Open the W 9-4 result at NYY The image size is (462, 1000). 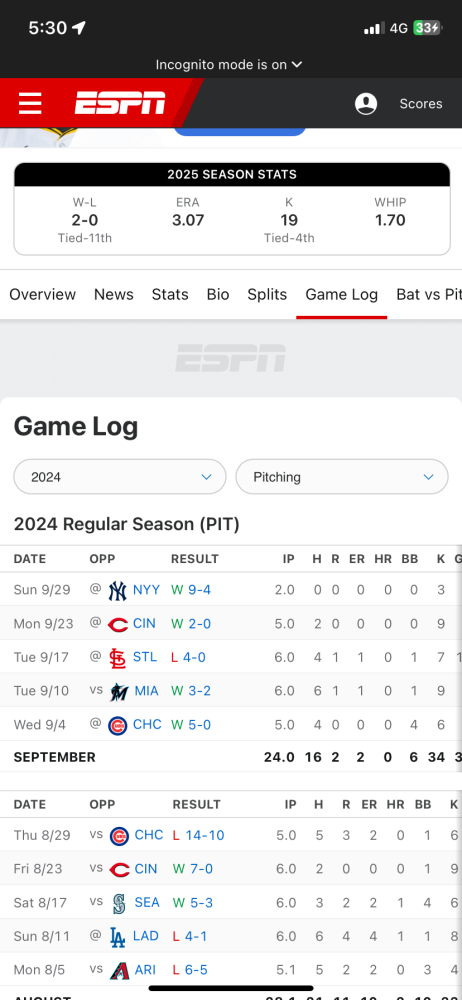point(191,590)
